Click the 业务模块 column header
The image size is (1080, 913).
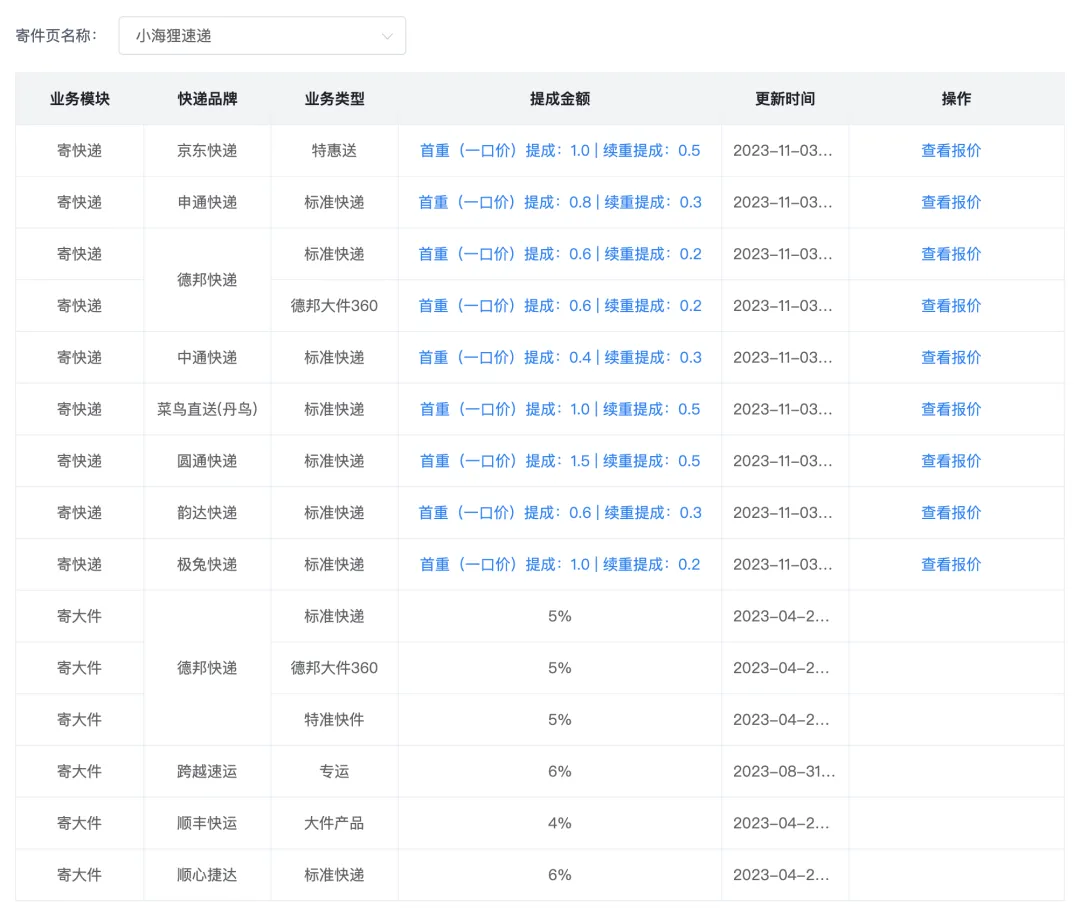tap(80, 98)
